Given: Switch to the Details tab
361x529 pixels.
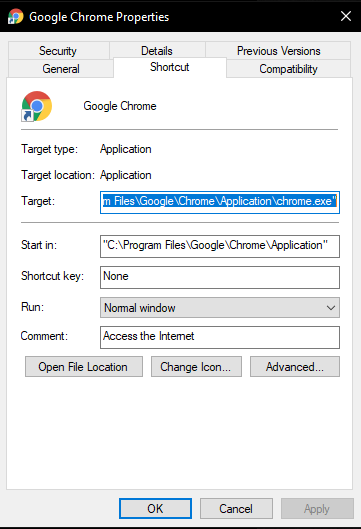Looking at the screenshot, I should pyautogui.click(x=157, y=51).
